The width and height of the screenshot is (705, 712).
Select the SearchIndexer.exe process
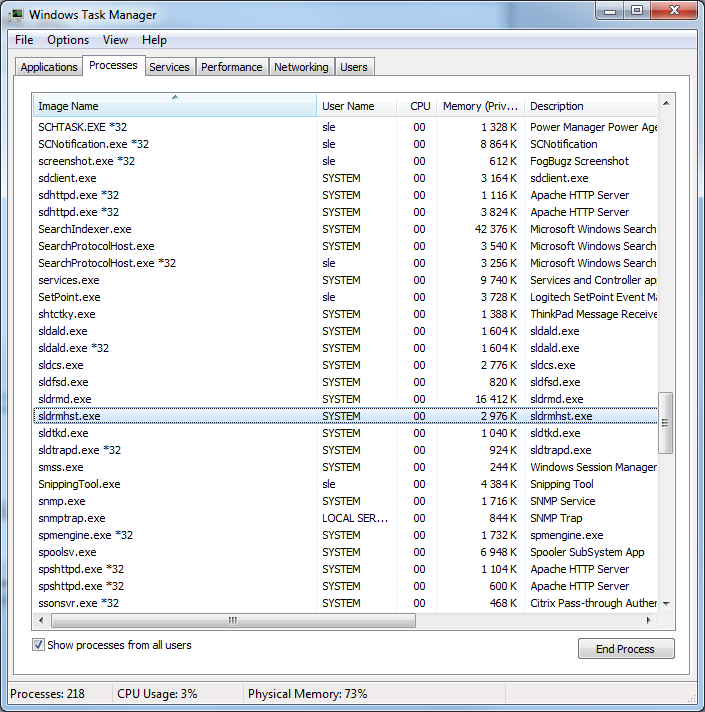(x=345, y=229)
